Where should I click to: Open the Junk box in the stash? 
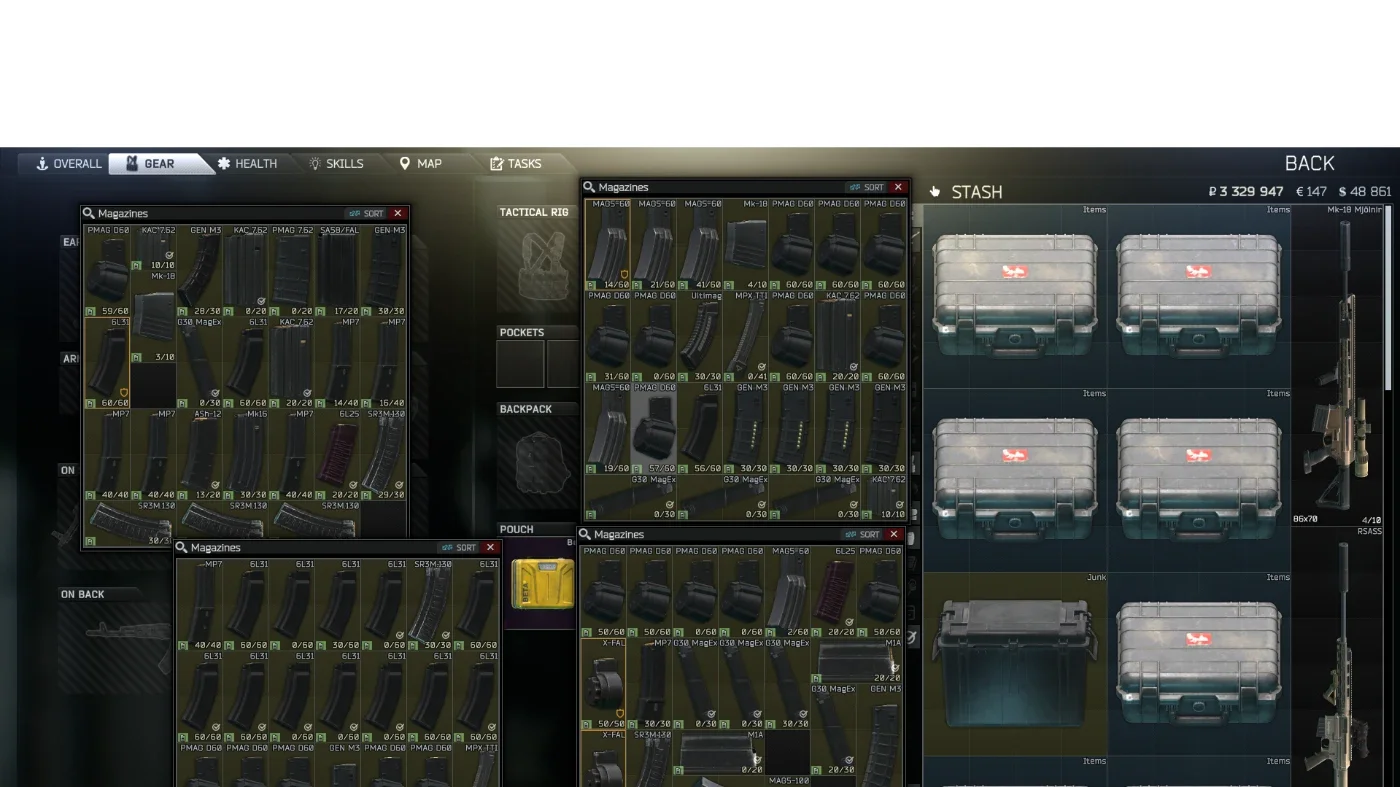click(x=1015, y=664)
